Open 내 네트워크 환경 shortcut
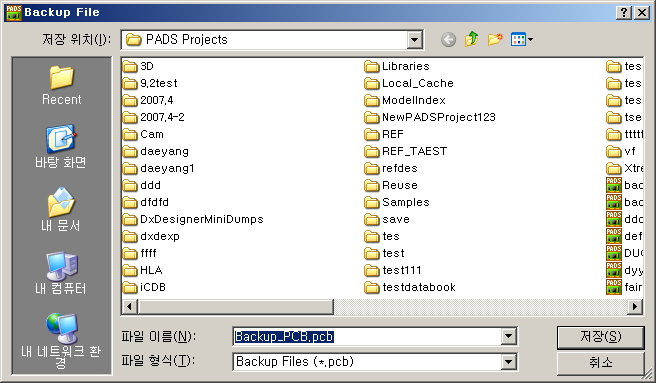The image size is (656, 383). pos(61,341)
